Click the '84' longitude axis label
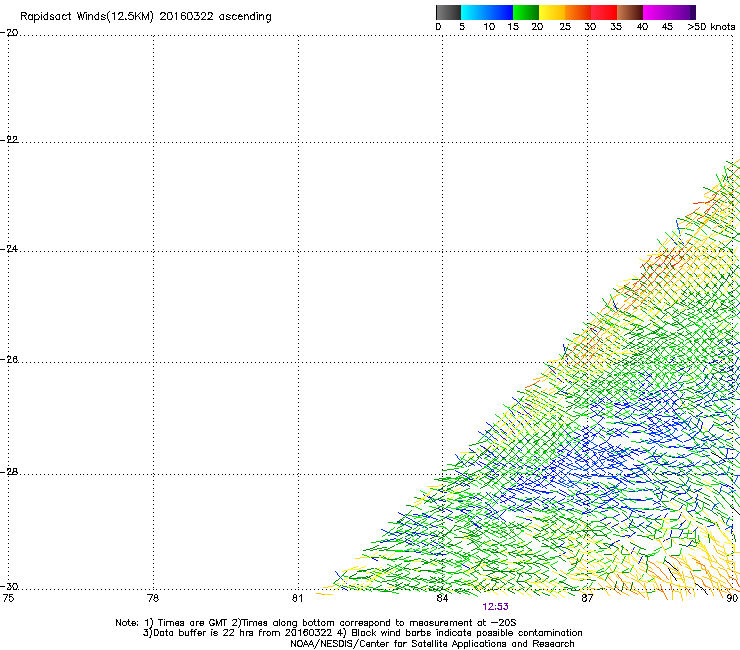Screen dimensions: 740x650 (x=442, y=598)
